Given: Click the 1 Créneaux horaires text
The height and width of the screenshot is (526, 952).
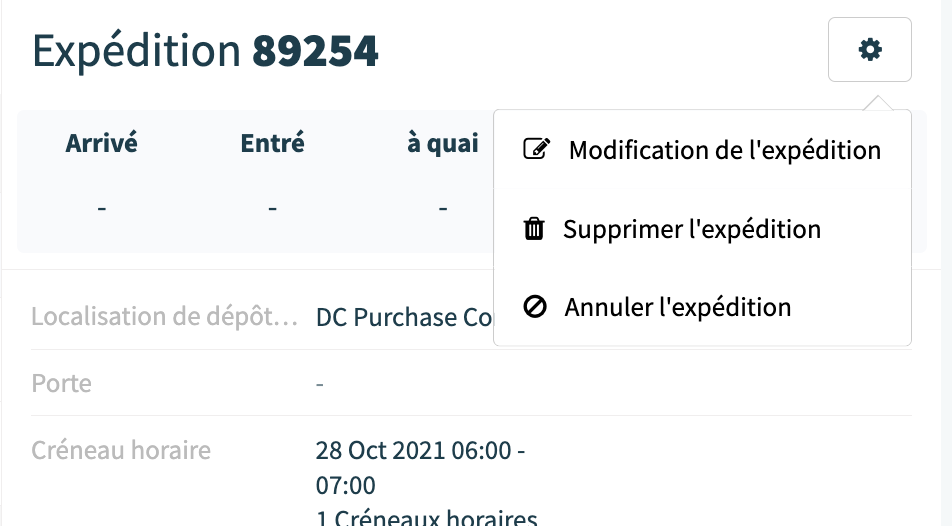Looking at the screenshot, I should pyautogui.click(x=426, y=517).
